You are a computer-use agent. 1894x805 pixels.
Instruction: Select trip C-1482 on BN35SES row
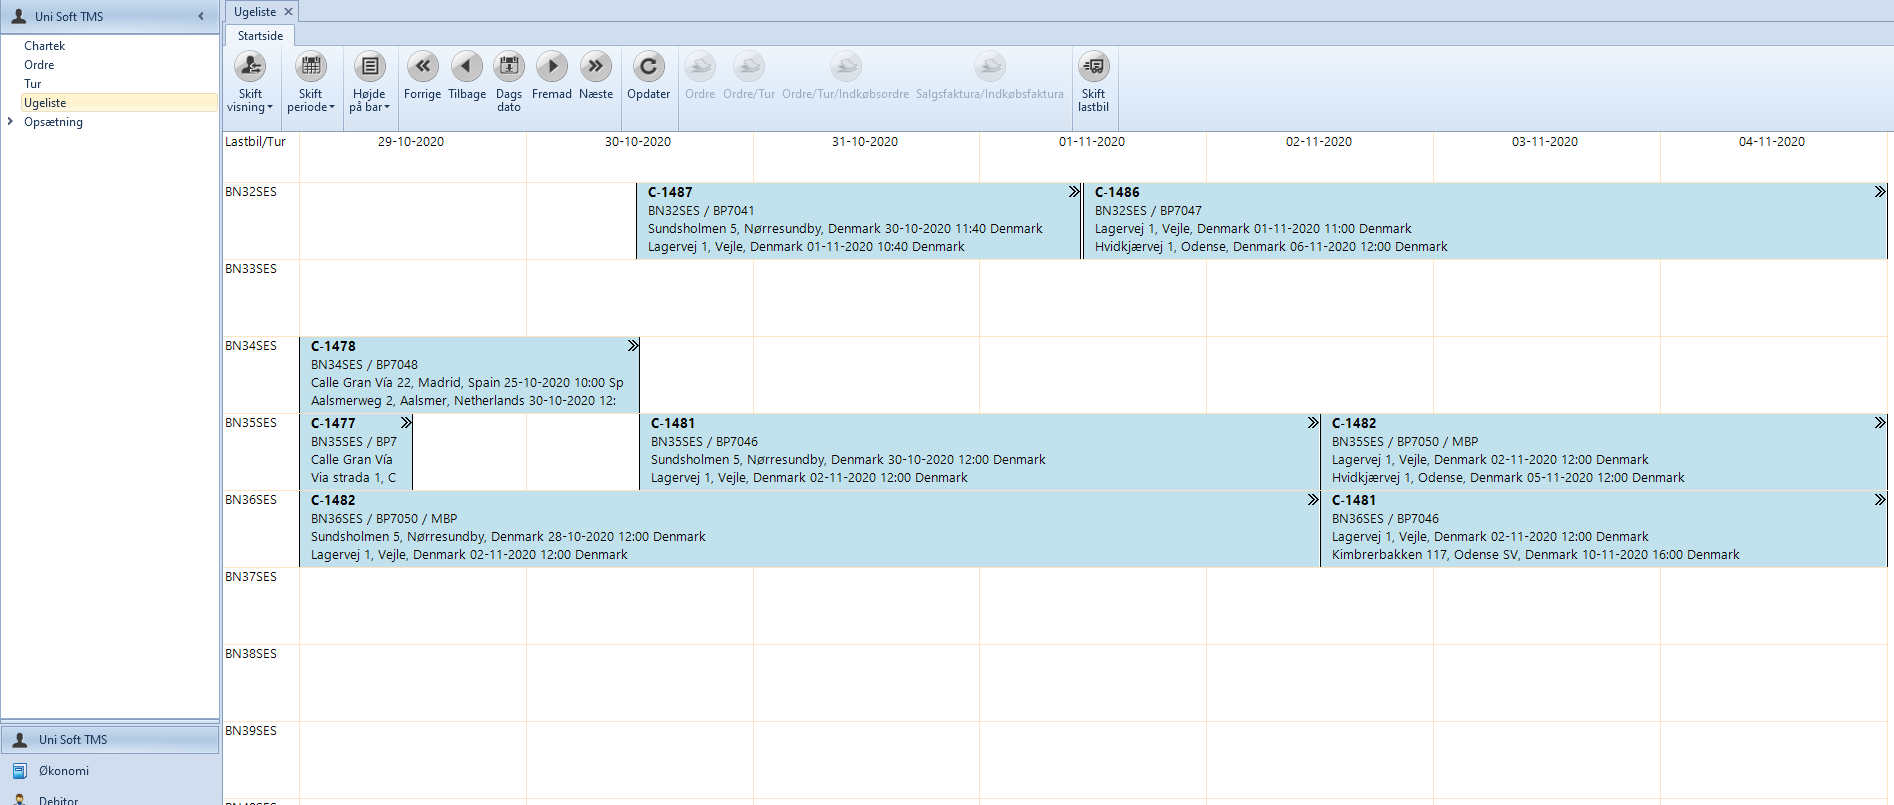click(1604, 452)
